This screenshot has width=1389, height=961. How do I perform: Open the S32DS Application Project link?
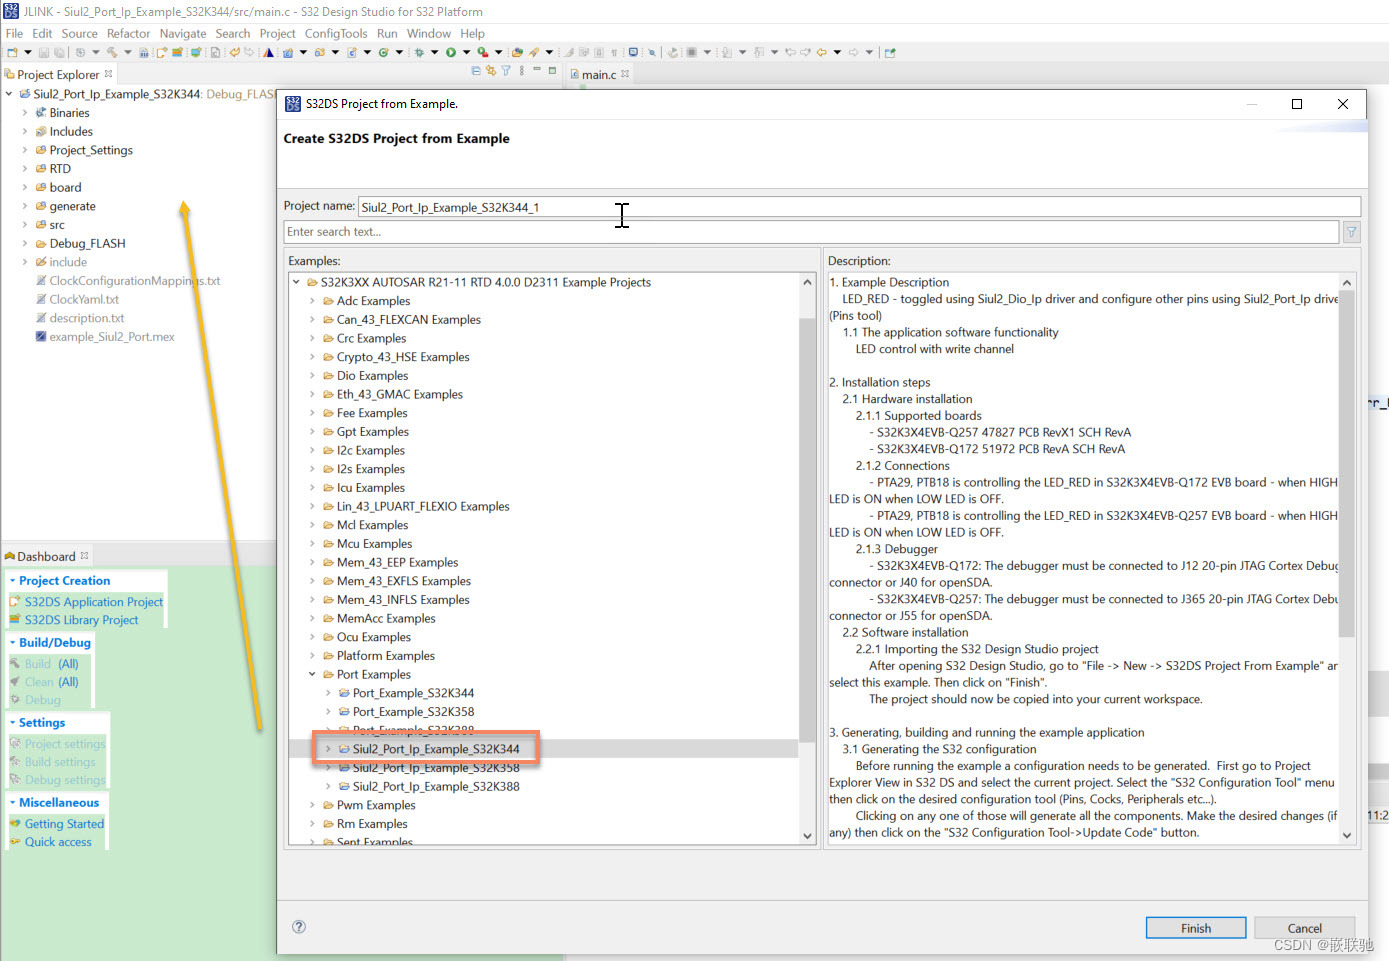point(93,602)
